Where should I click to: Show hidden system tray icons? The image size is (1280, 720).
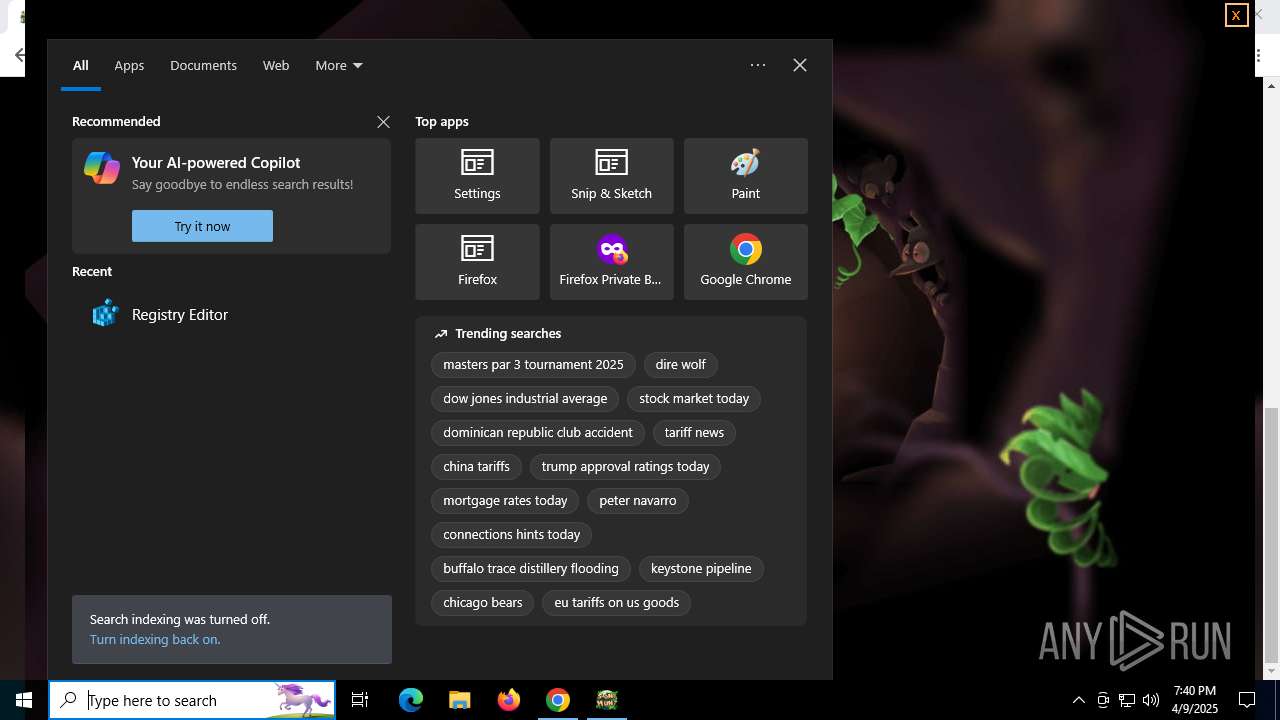click(x=1078, y=700)
